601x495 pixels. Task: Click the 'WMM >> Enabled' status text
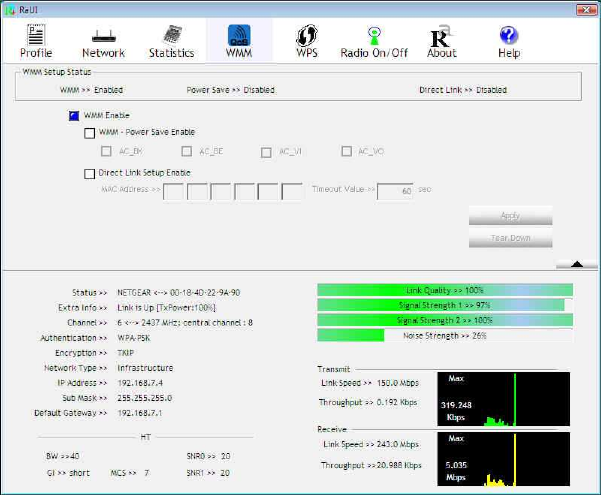coord(92,90)
